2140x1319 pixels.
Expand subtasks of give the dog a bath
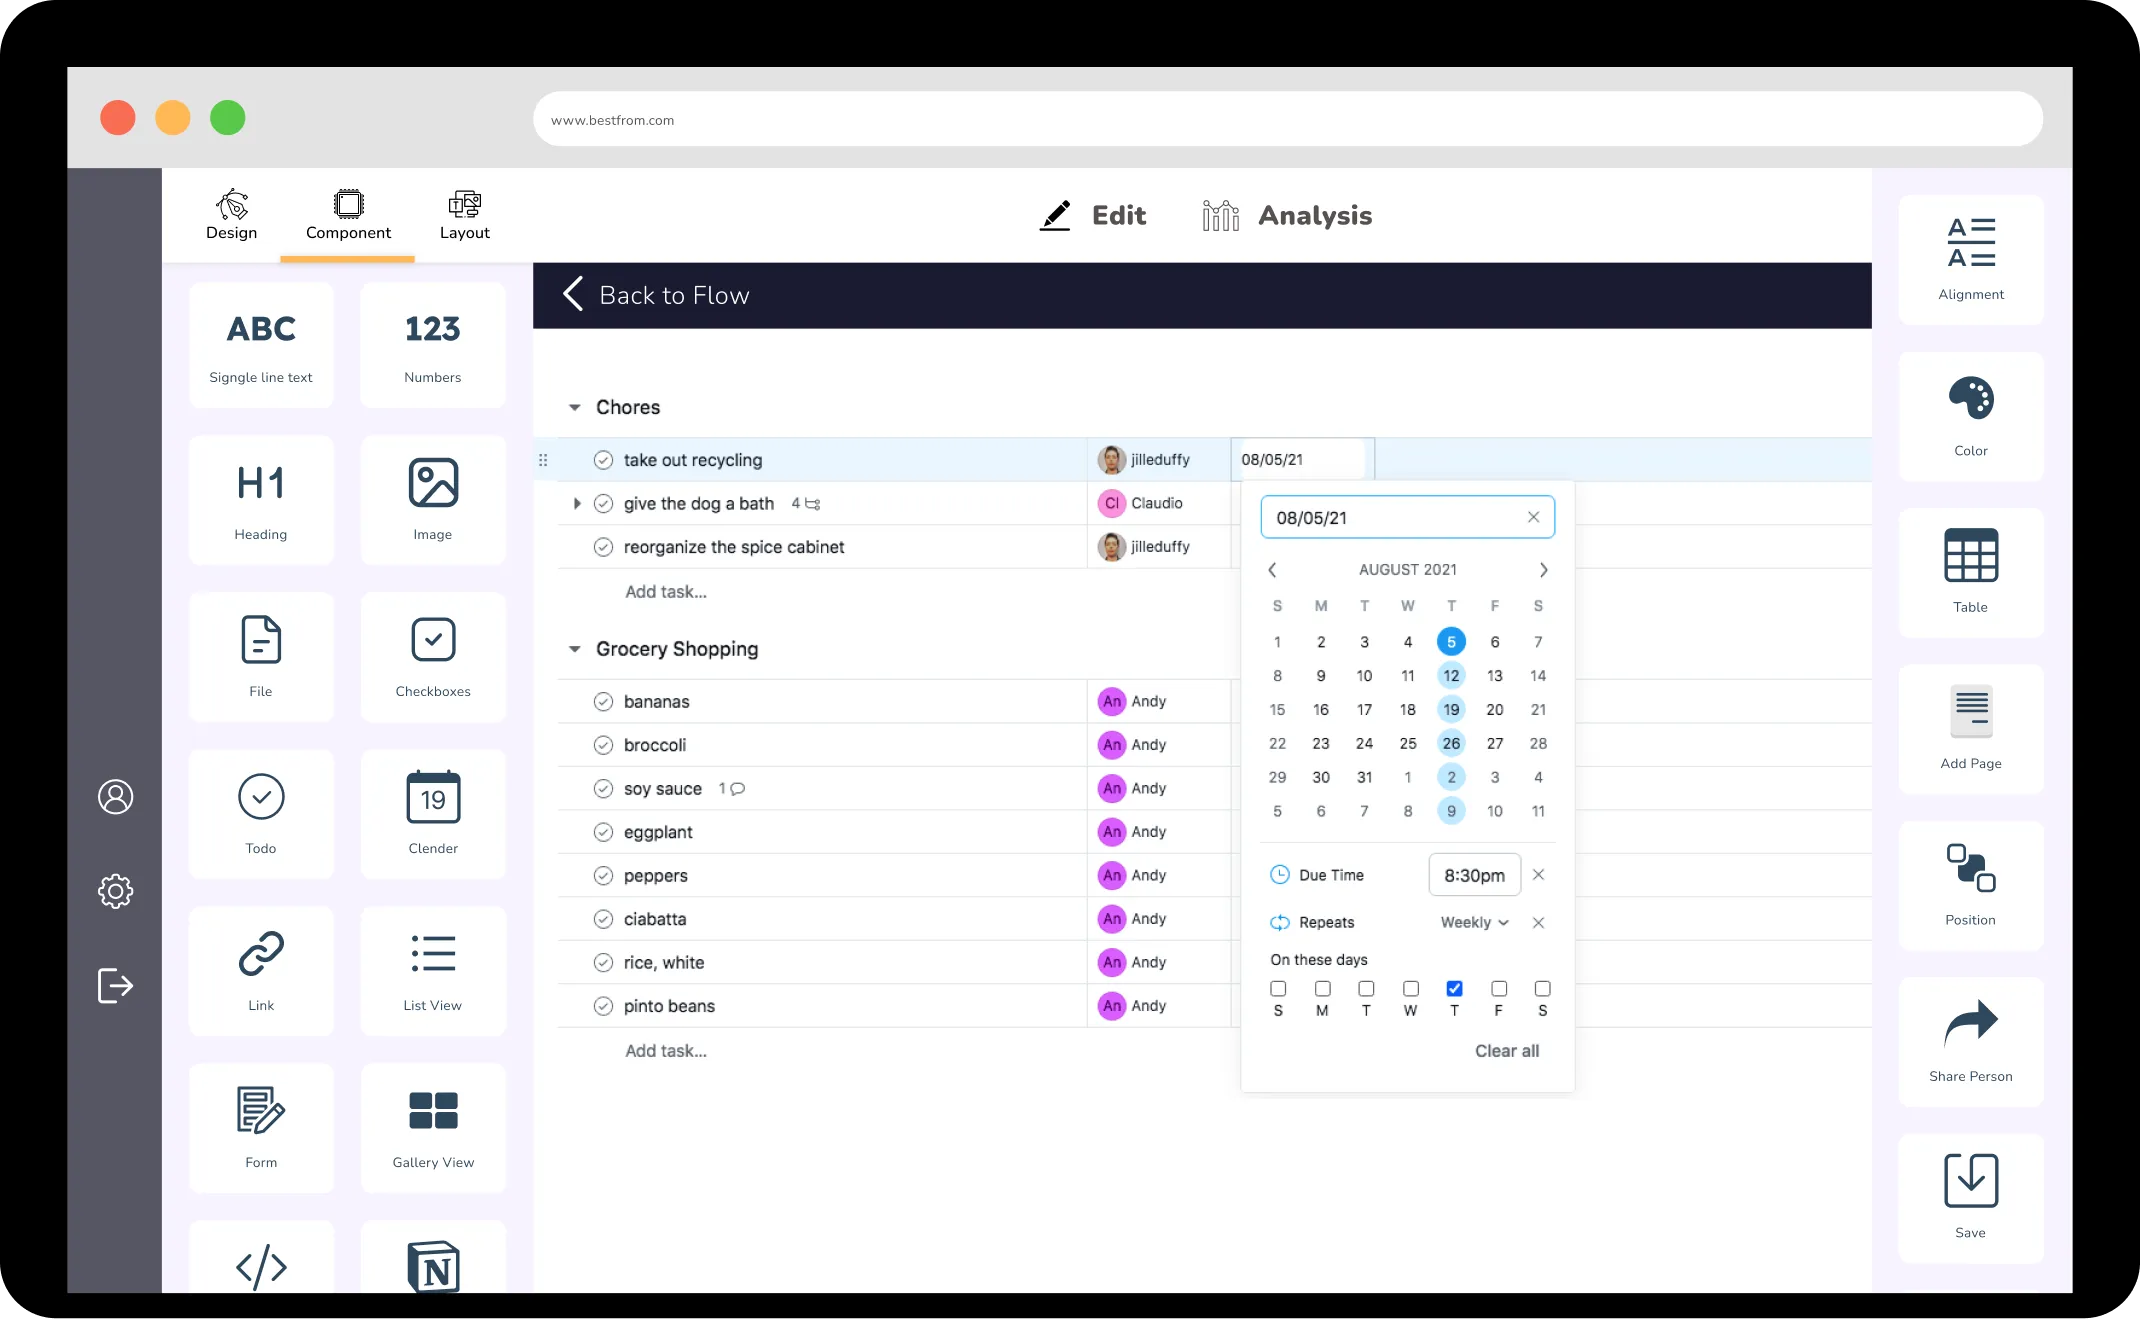click(577, 504)
